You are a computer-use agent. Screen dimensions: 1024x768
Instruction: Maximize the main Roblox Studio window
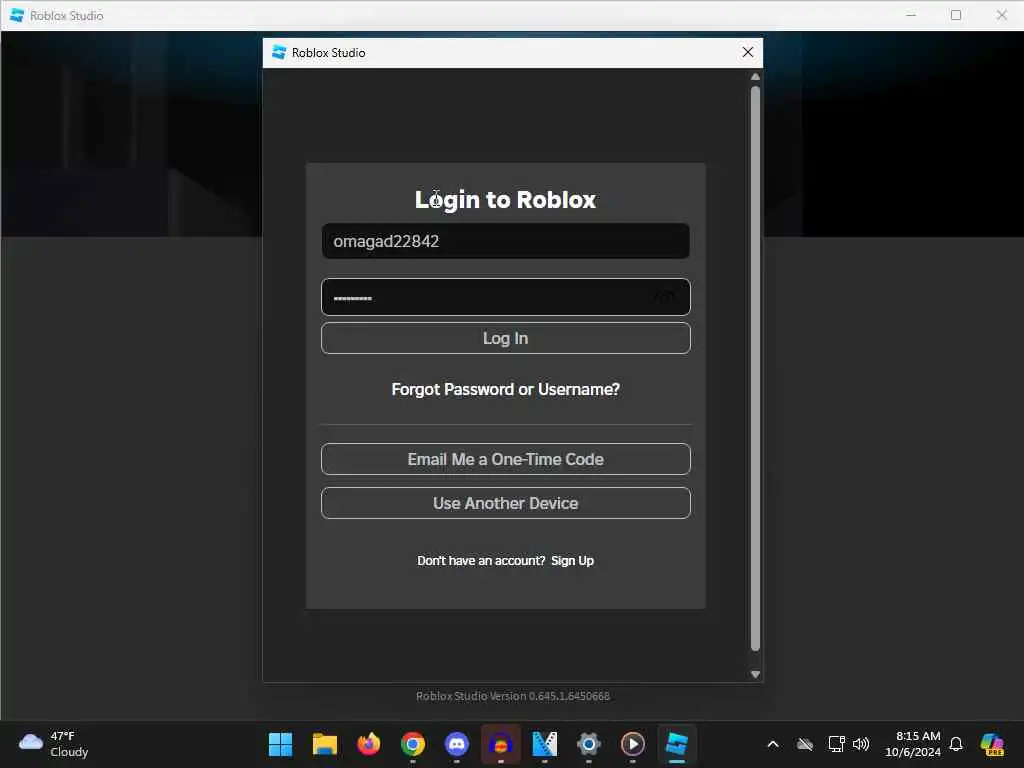point(955,15)
